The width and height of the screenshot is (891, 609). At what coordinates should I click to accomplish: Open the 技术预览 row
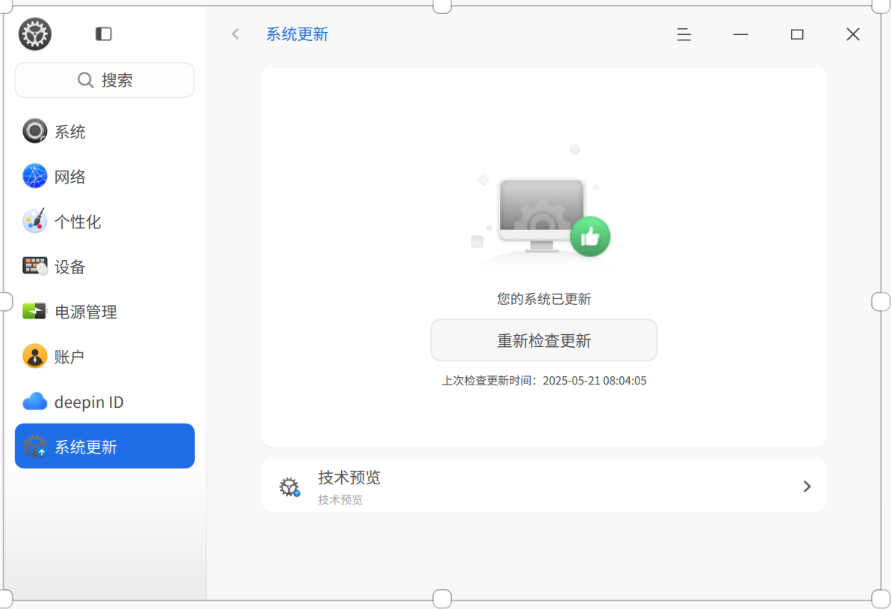[544, 486]
